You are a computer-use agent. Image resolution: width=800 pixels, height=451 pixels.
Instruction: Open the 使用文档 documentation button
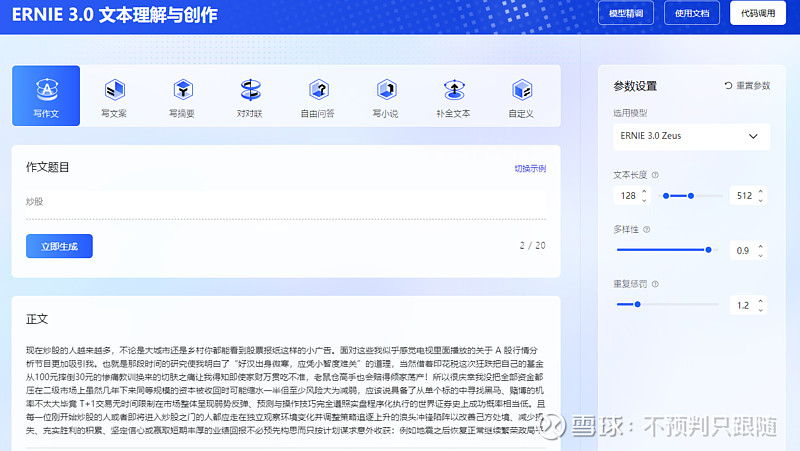[x=692, y=13]
